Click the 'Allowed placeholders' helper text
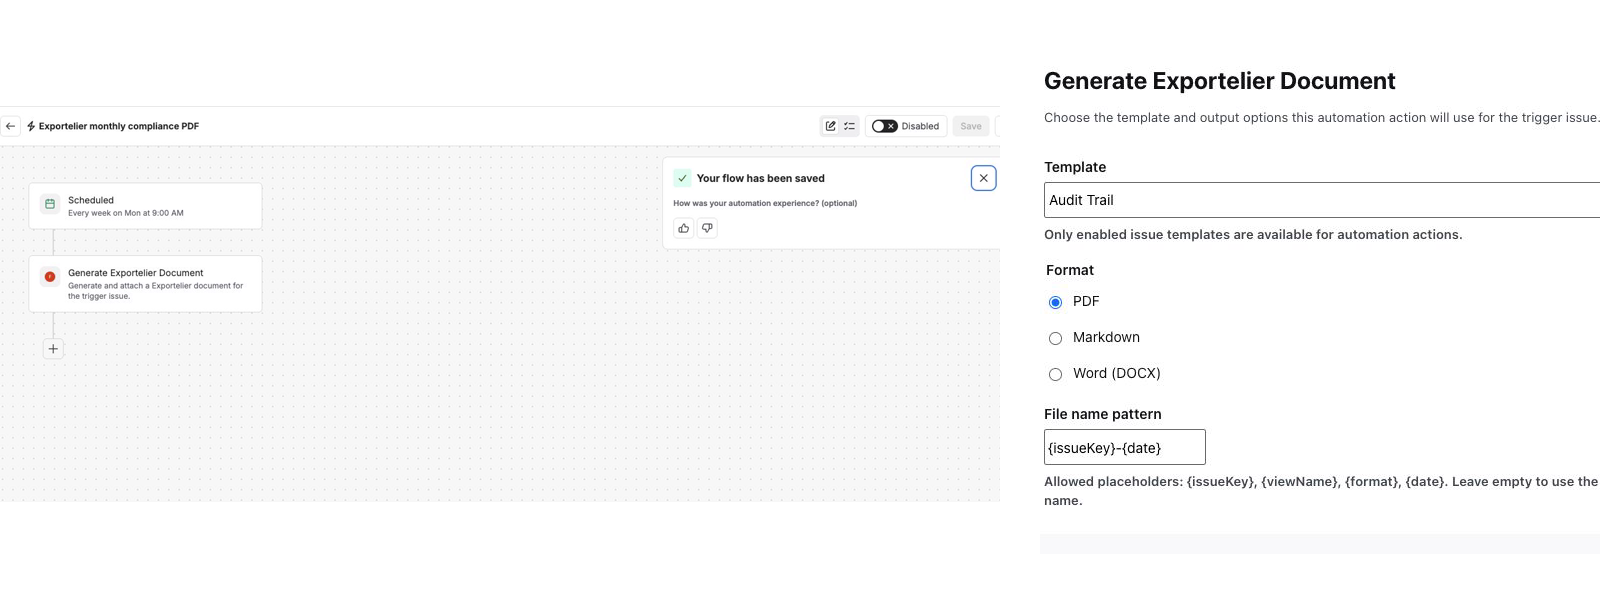 coord(1321,491)
